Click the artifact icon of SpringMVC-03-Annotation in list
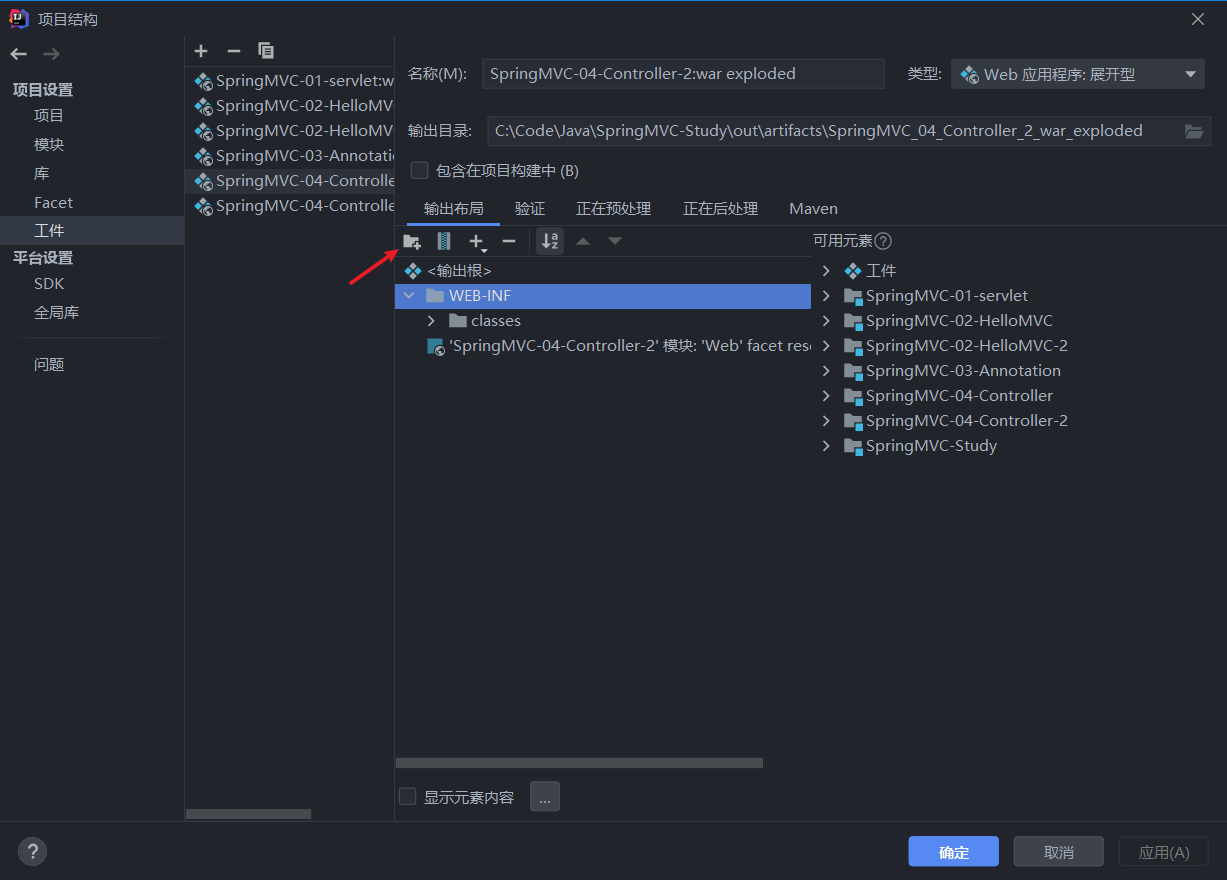 coord(203,156)
